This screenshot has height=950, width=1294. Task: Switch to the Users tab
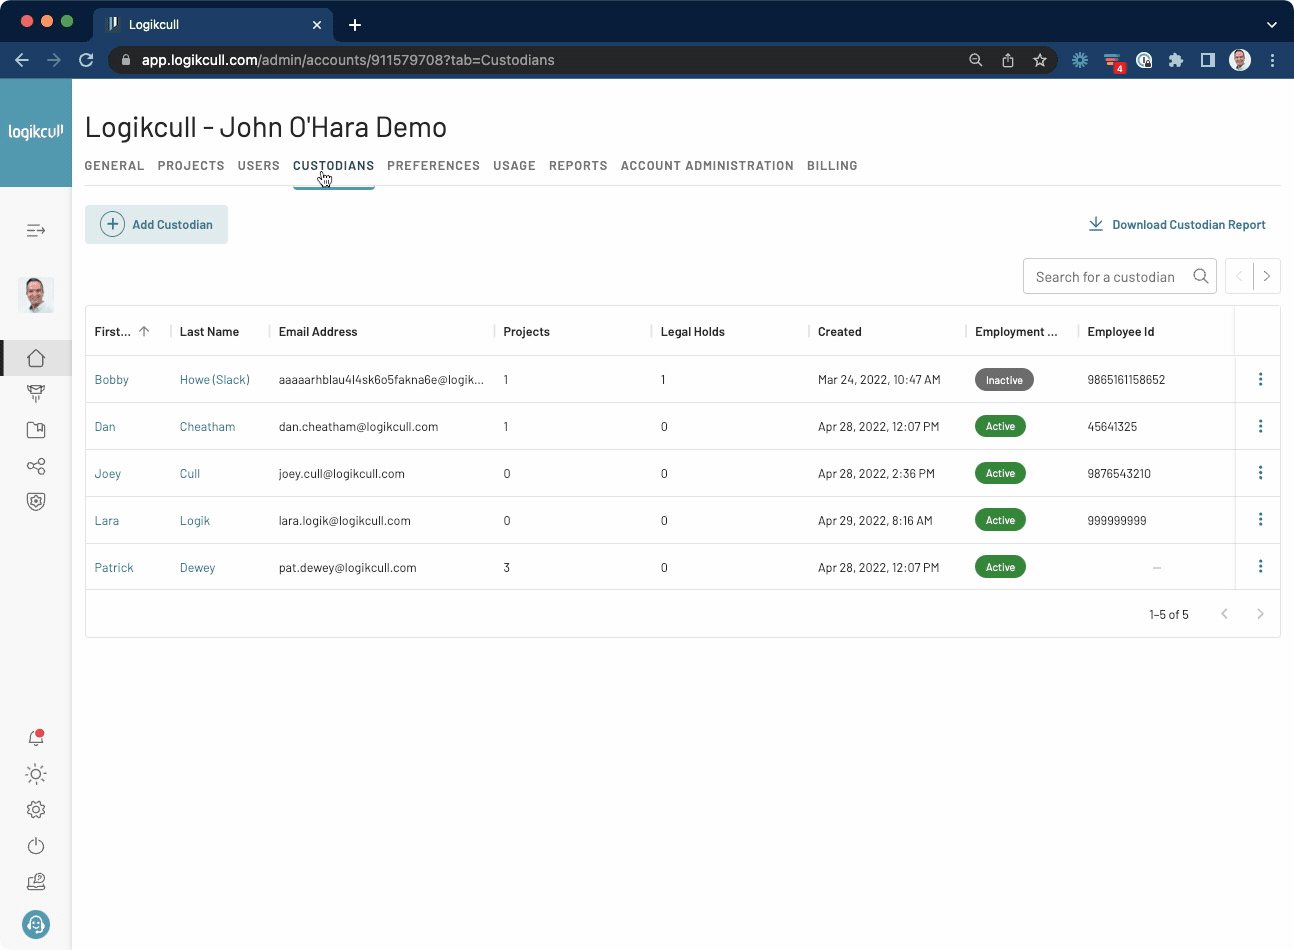tap(259, 166)
